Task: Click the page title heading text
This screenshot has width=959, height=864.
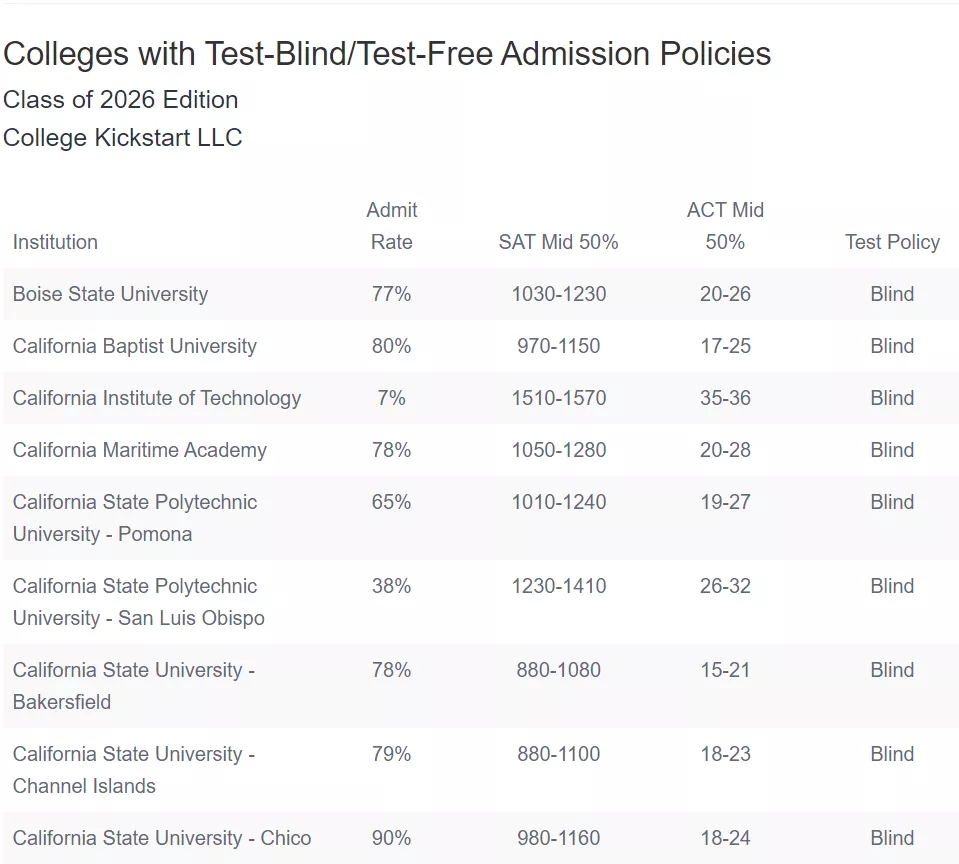Action: [x=387, y=54]
